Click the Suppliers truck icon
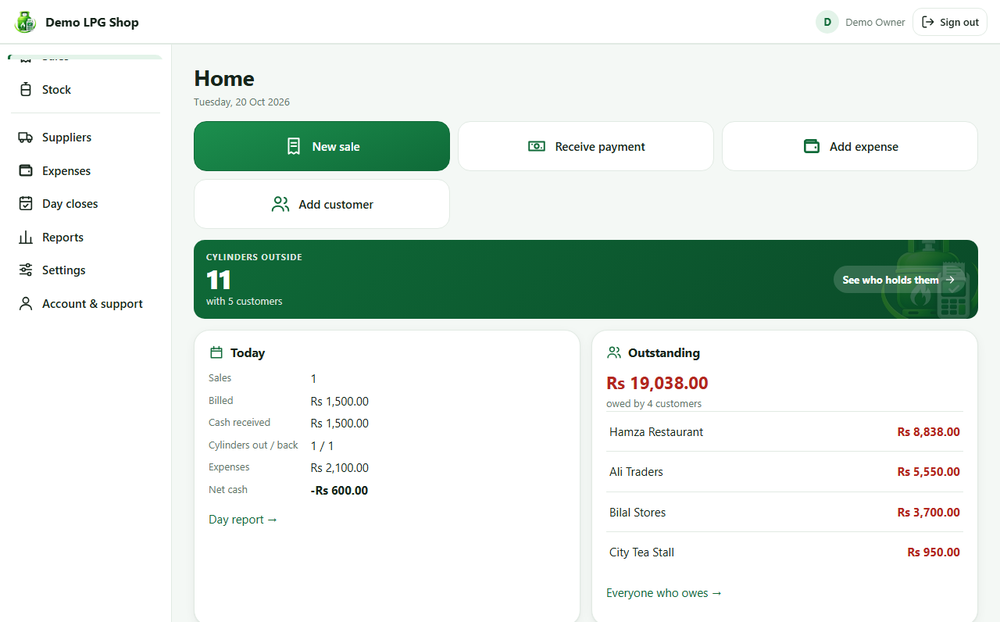 (x=26, y=137)
